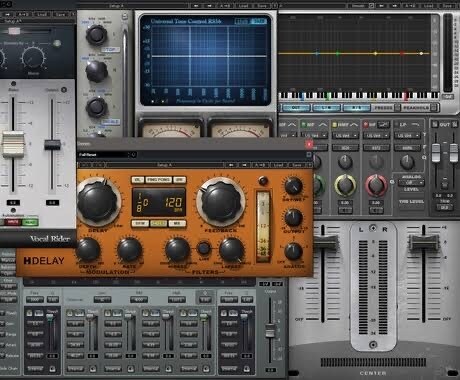Click the LP band Q knob in the EQ
460x380 pixels.
[x=407, y=162]
